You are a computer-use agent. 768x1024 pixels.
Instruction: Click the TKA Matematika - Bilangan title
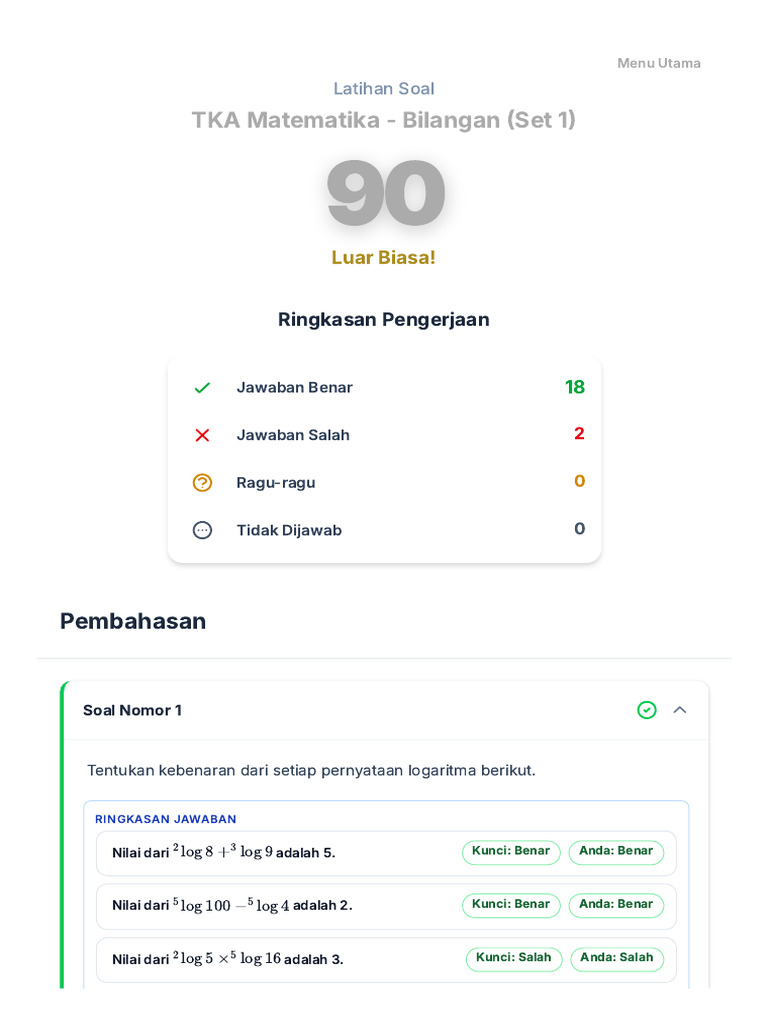coord(384,120)
